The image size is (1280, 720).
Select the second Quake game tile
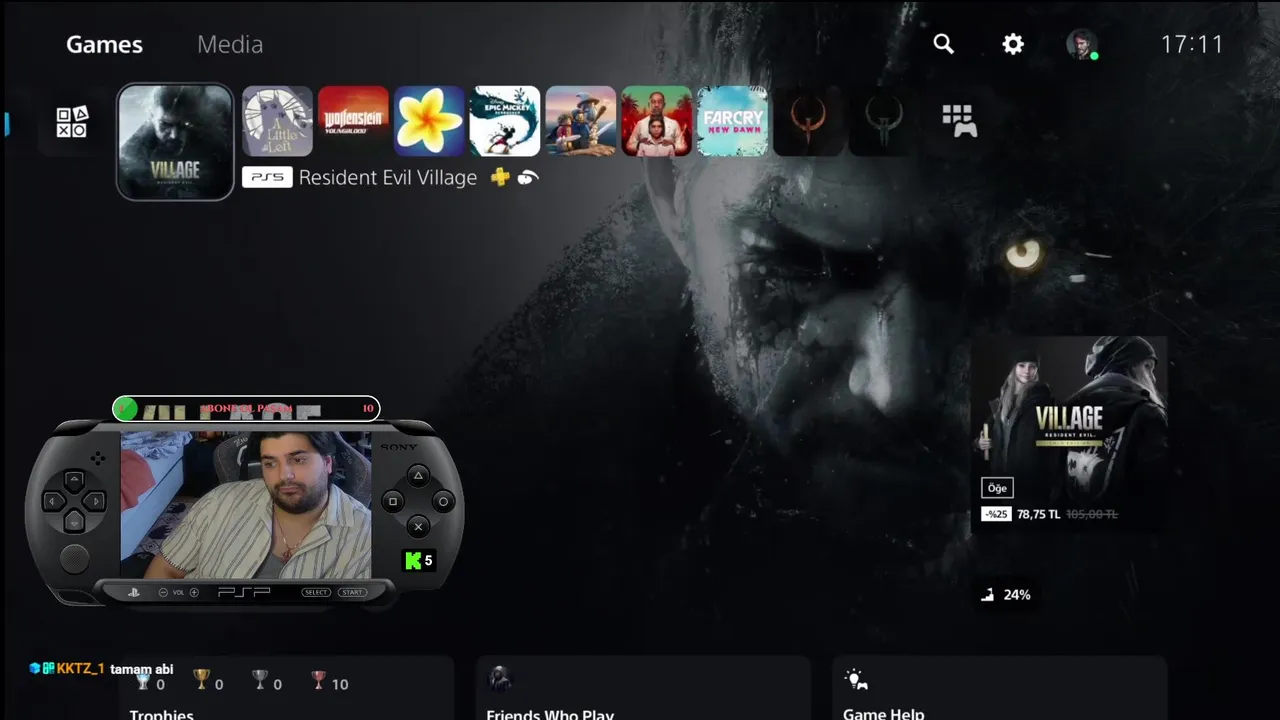[x=884, y=121]
